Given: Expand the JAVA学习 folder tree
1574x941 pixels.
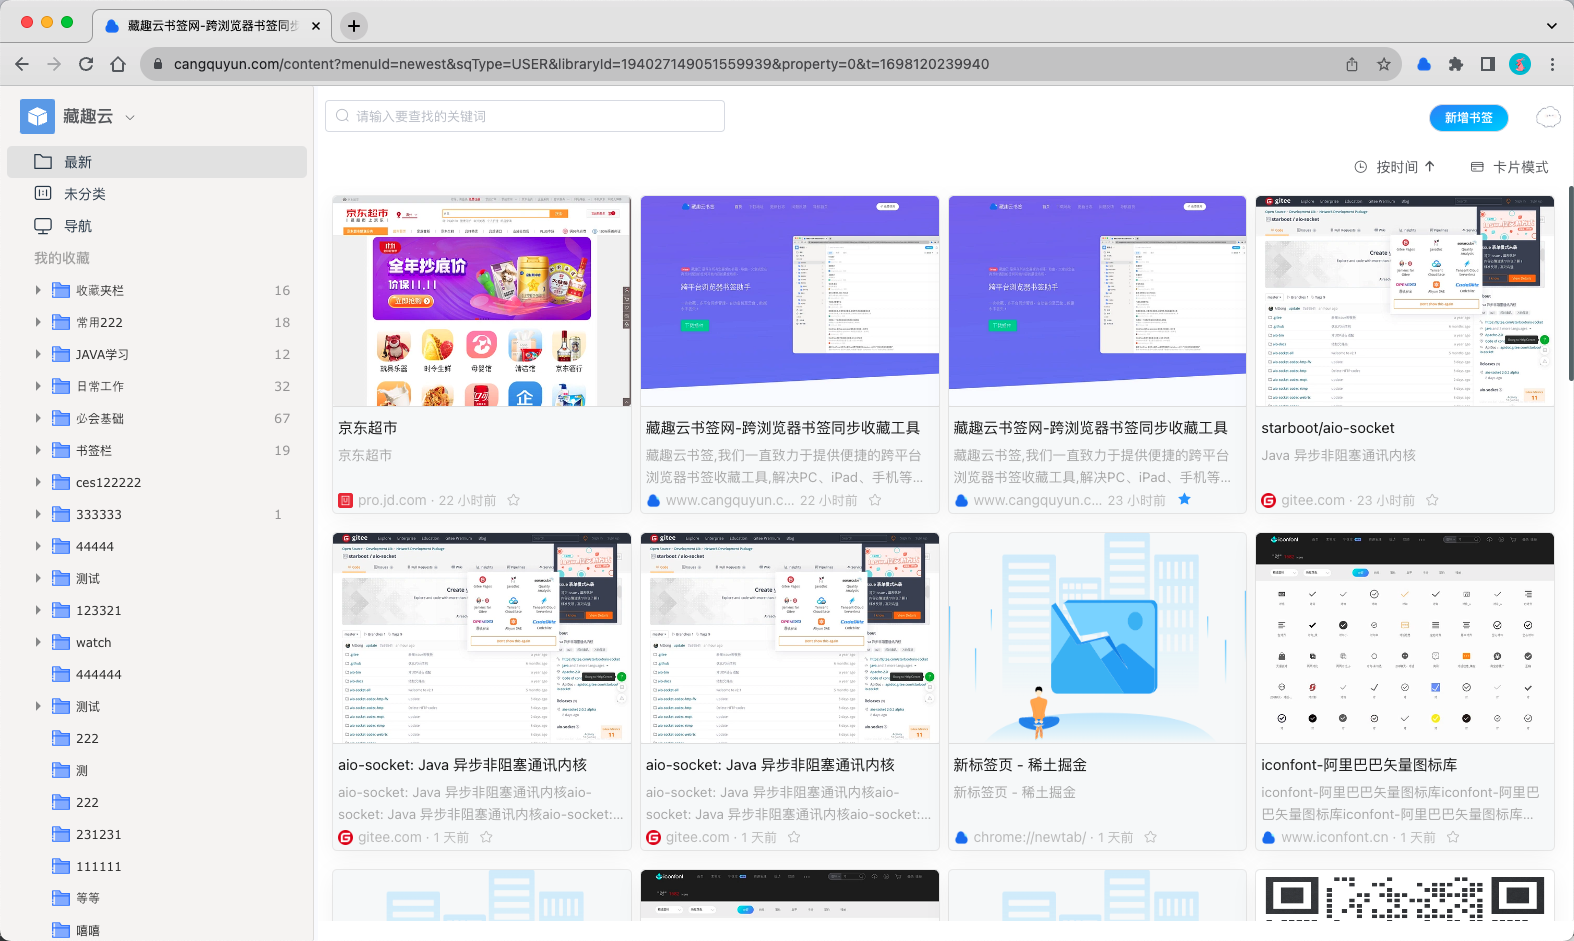Looking at the screenshot, I should [x=38, y=354].
